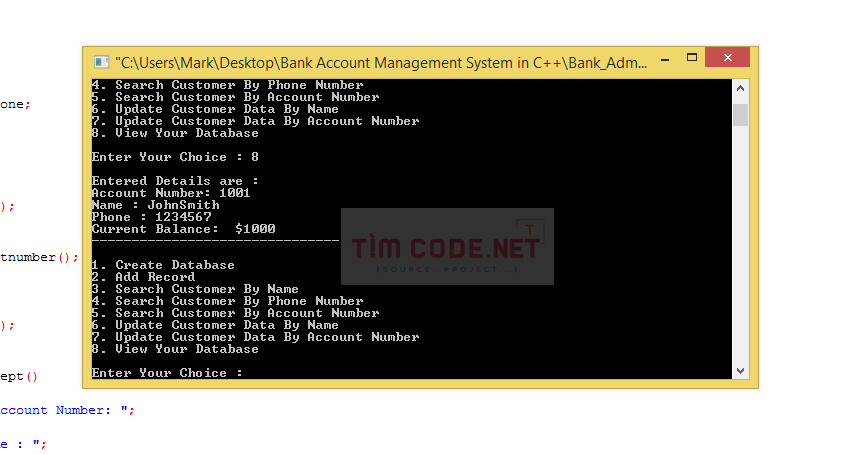Click lower "7. Update Customer Data By Account Number"
The height and width of the screenshot is (454, 855).
(x=255, y=337)
